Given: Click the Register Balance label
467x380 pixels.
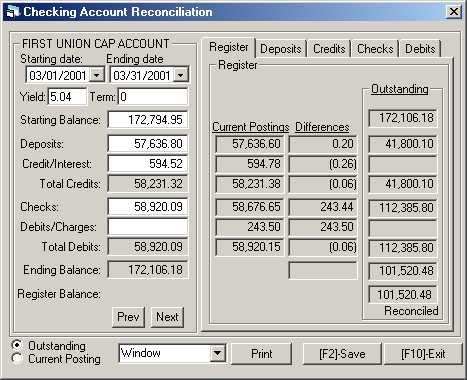Looking at the screenshot, I should point(59,294).
